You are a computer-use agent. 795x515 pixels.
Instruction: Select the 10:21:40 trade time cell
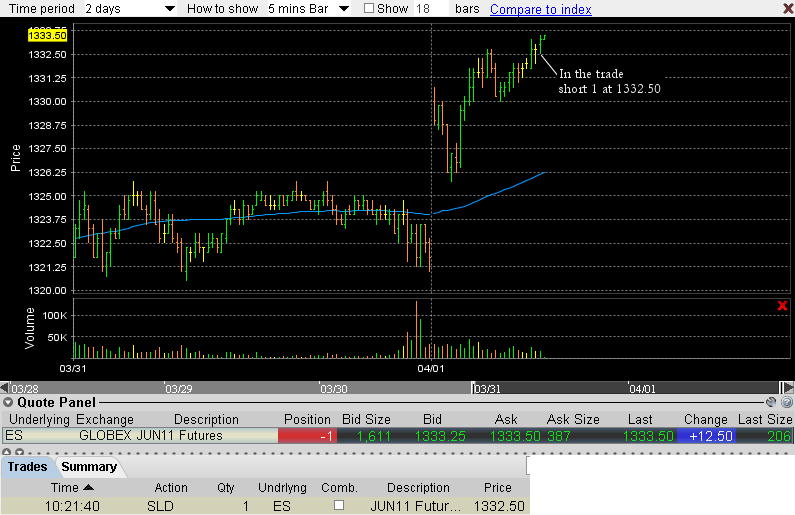(72, 506)
